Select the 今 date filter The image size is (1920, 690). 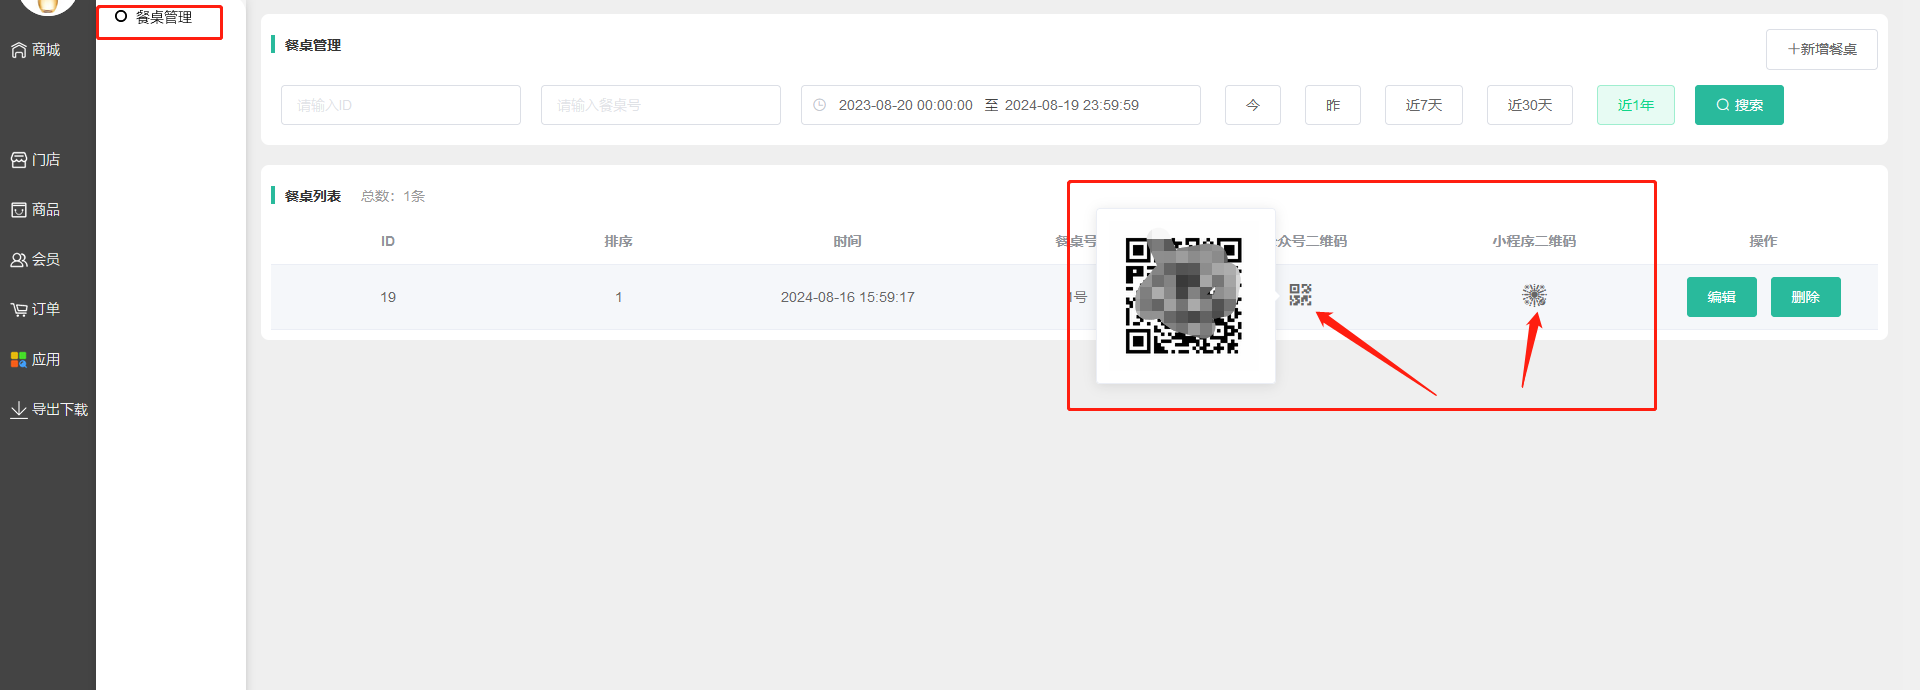click(x=1252, y=105)
